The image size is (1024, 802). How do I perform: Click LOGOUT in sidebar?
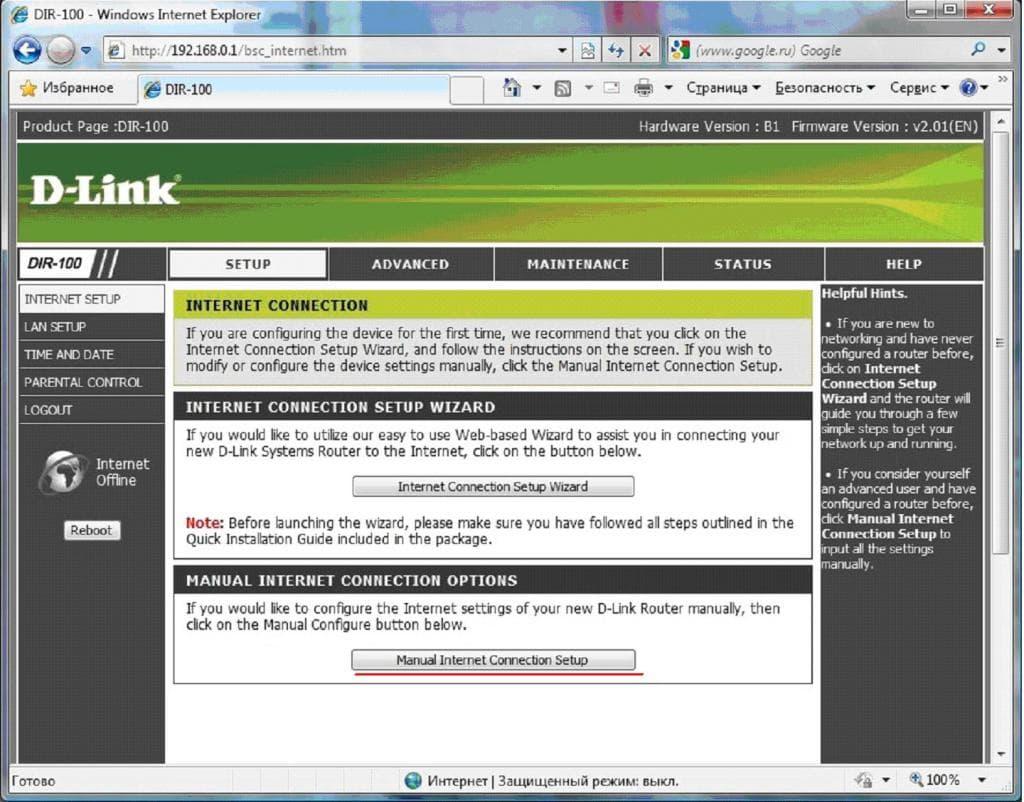click(x=91, y=410)
